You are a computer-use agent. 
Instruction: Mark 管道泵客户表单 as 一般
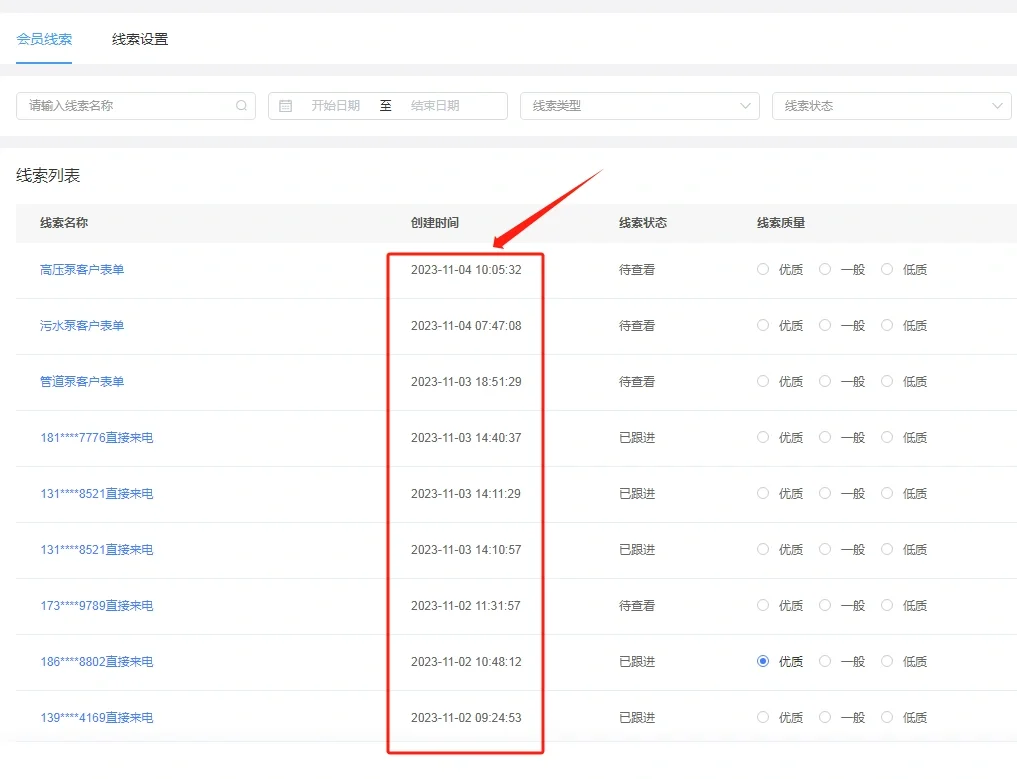tap(825, 381)
